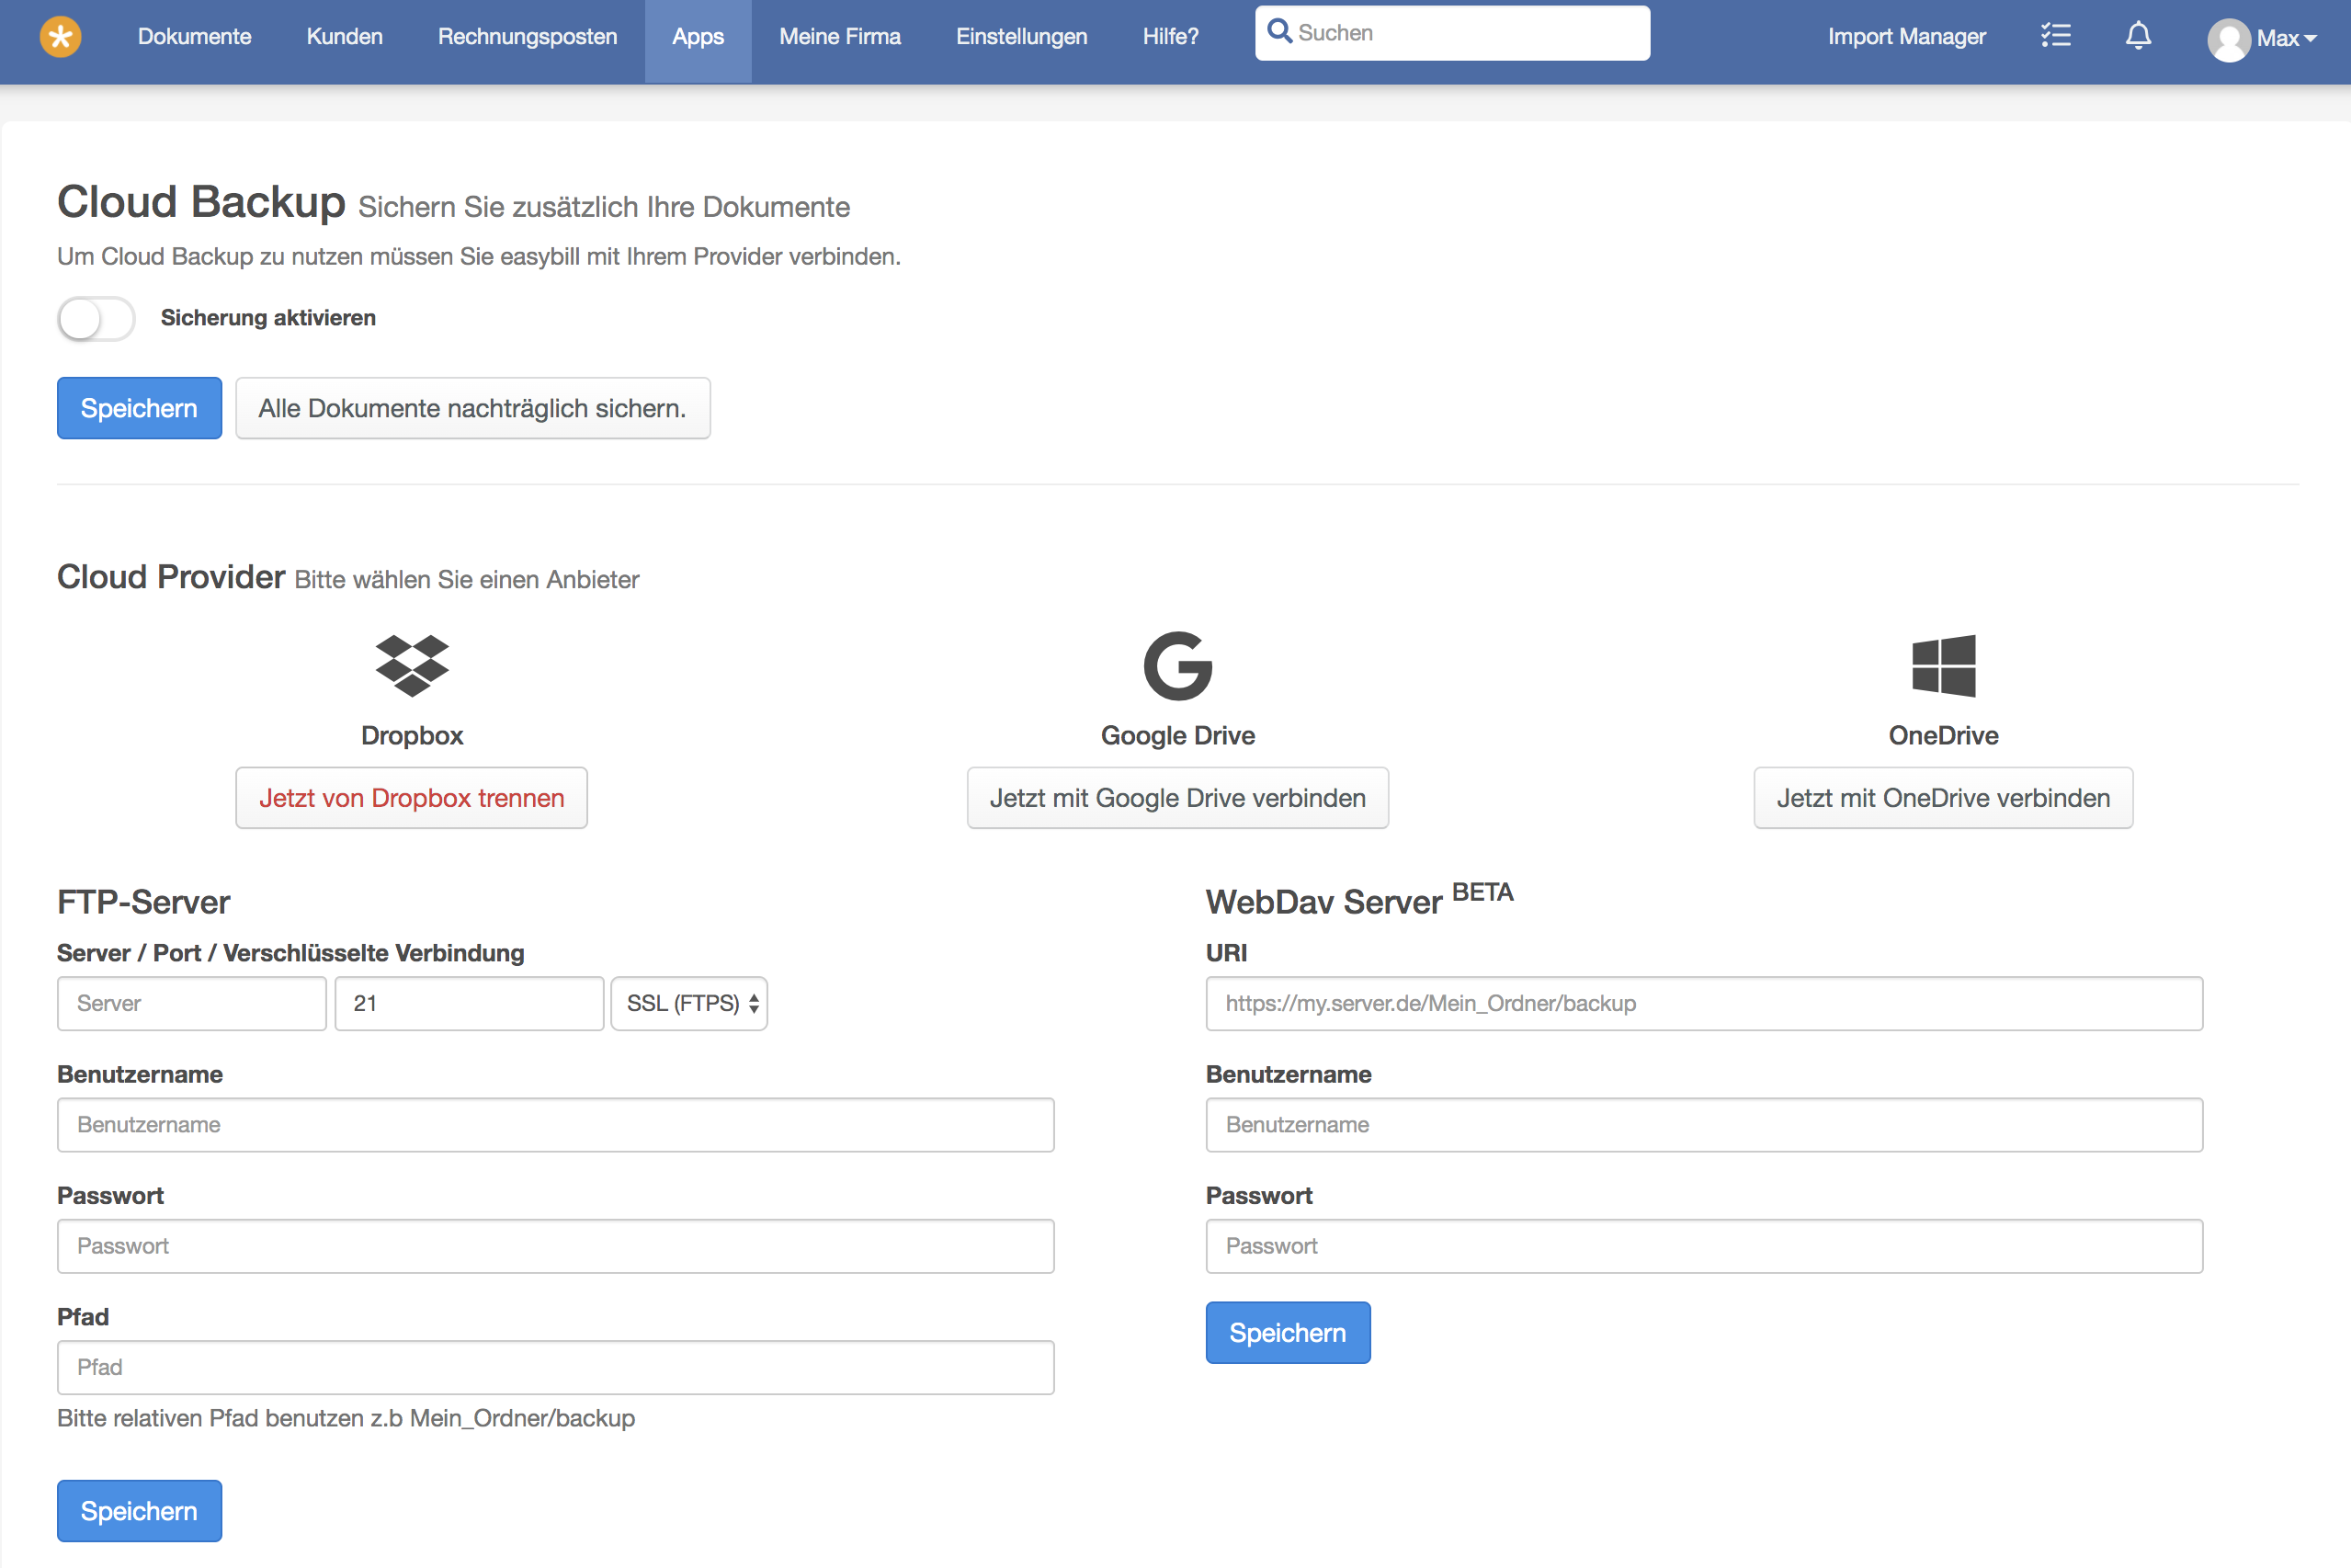The image size is (2351, 1568).
Task: Open the notifications bell icon
Action: point(2138,36)
